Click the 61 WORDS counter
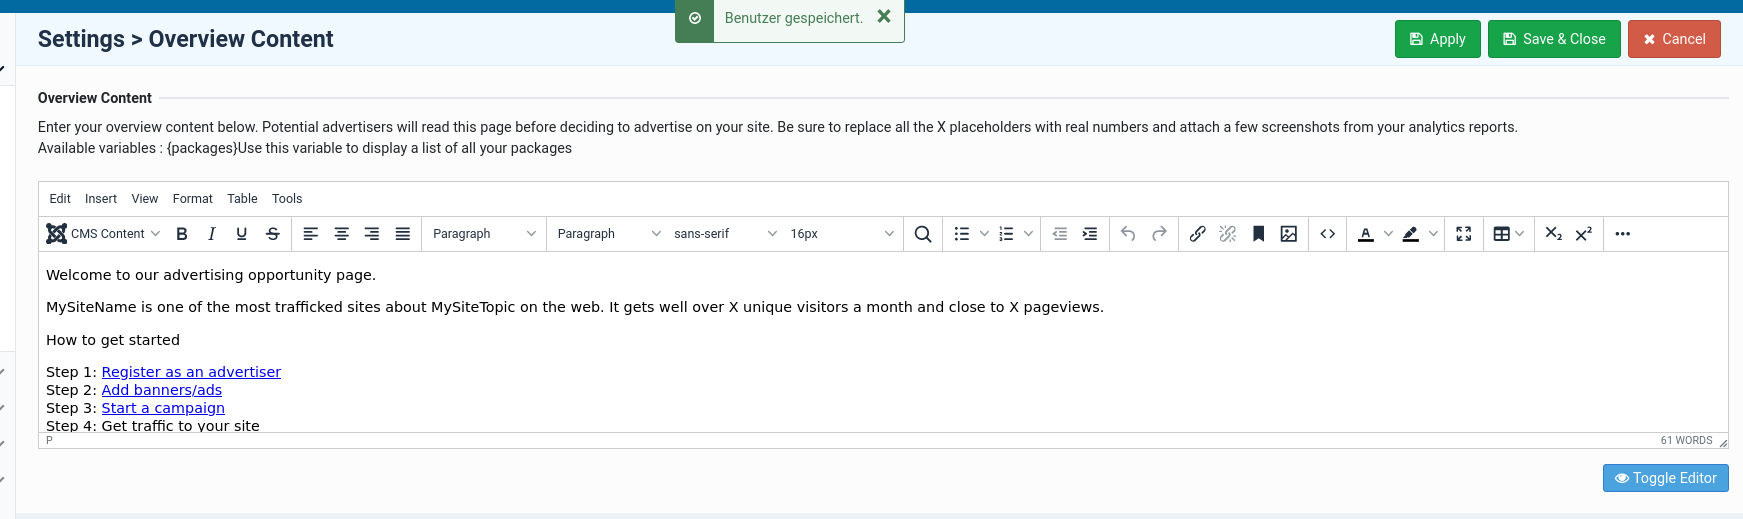The width and height of the screenshot is (1743, 519). point(1686,440)
